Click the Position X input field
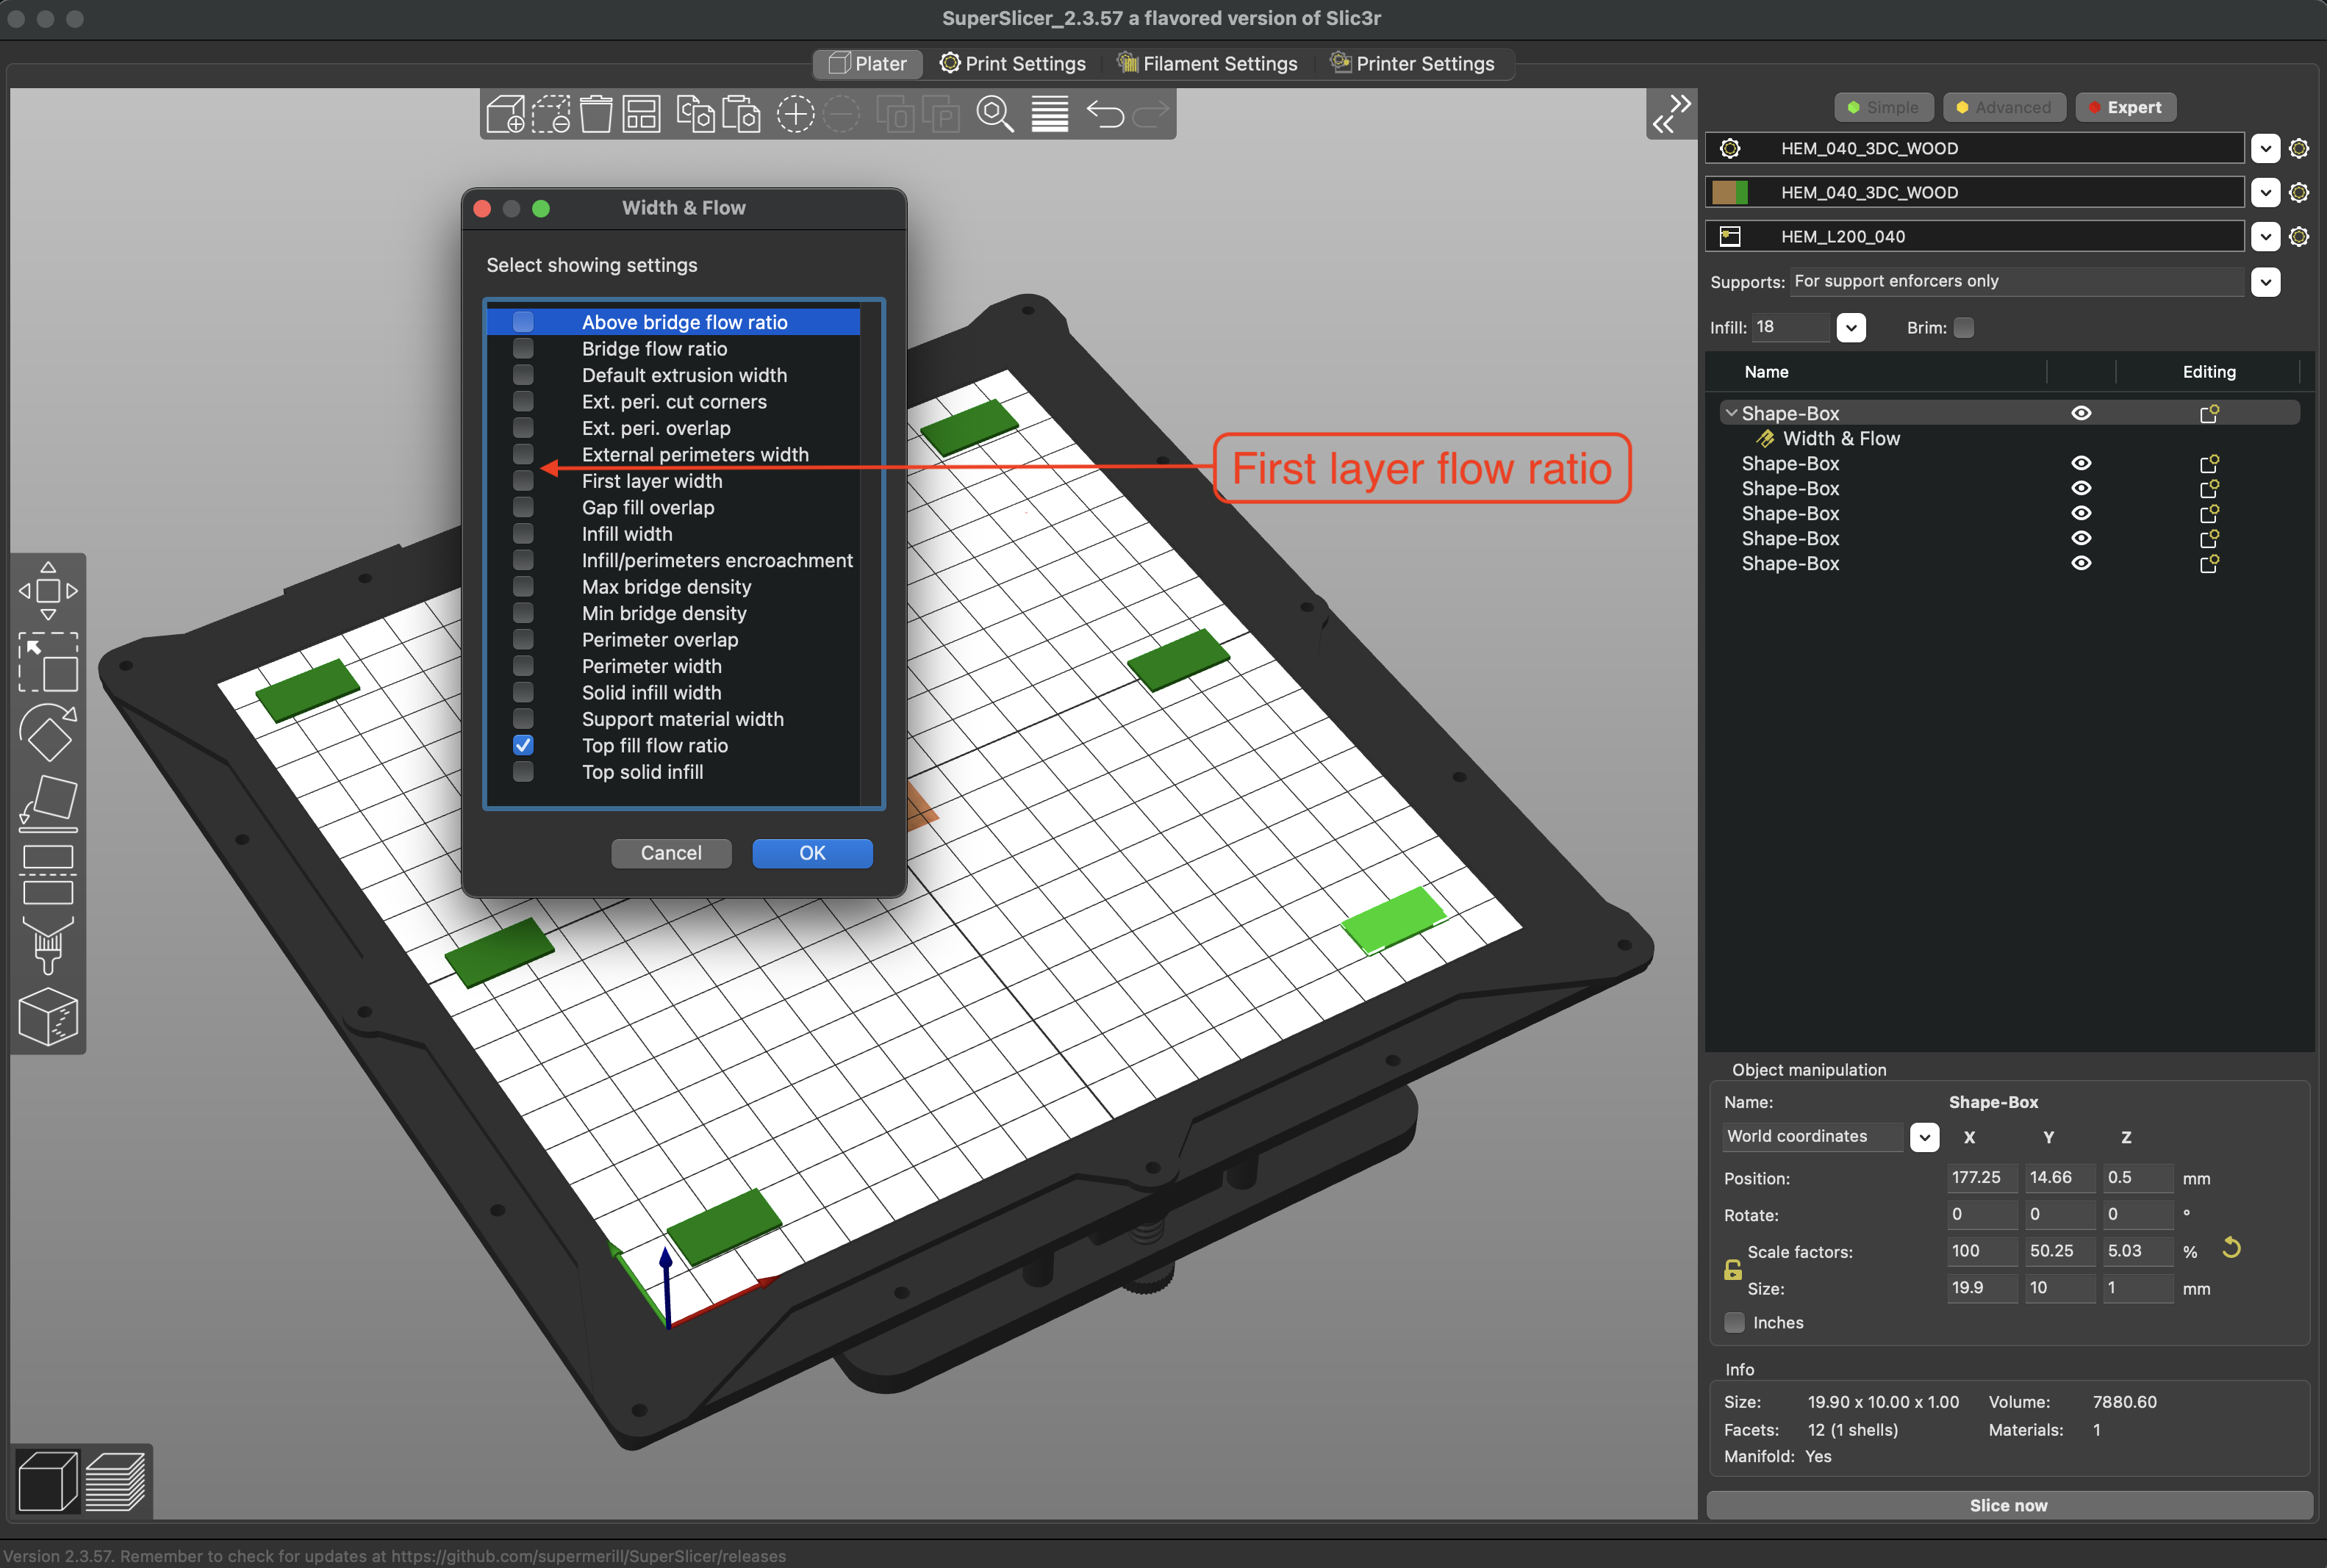2327x1568 pixels. (x=1981, y=1177)
